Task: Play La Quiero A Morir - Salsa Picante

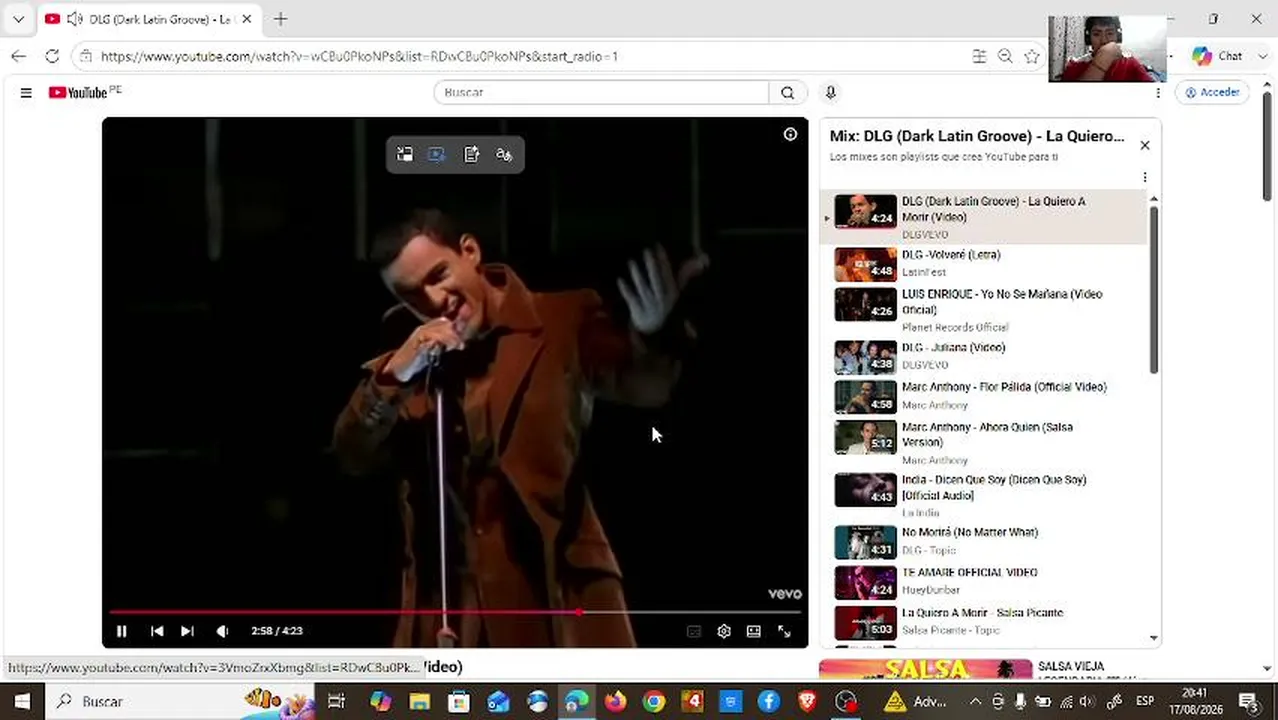Action: [x=985, y=621]
